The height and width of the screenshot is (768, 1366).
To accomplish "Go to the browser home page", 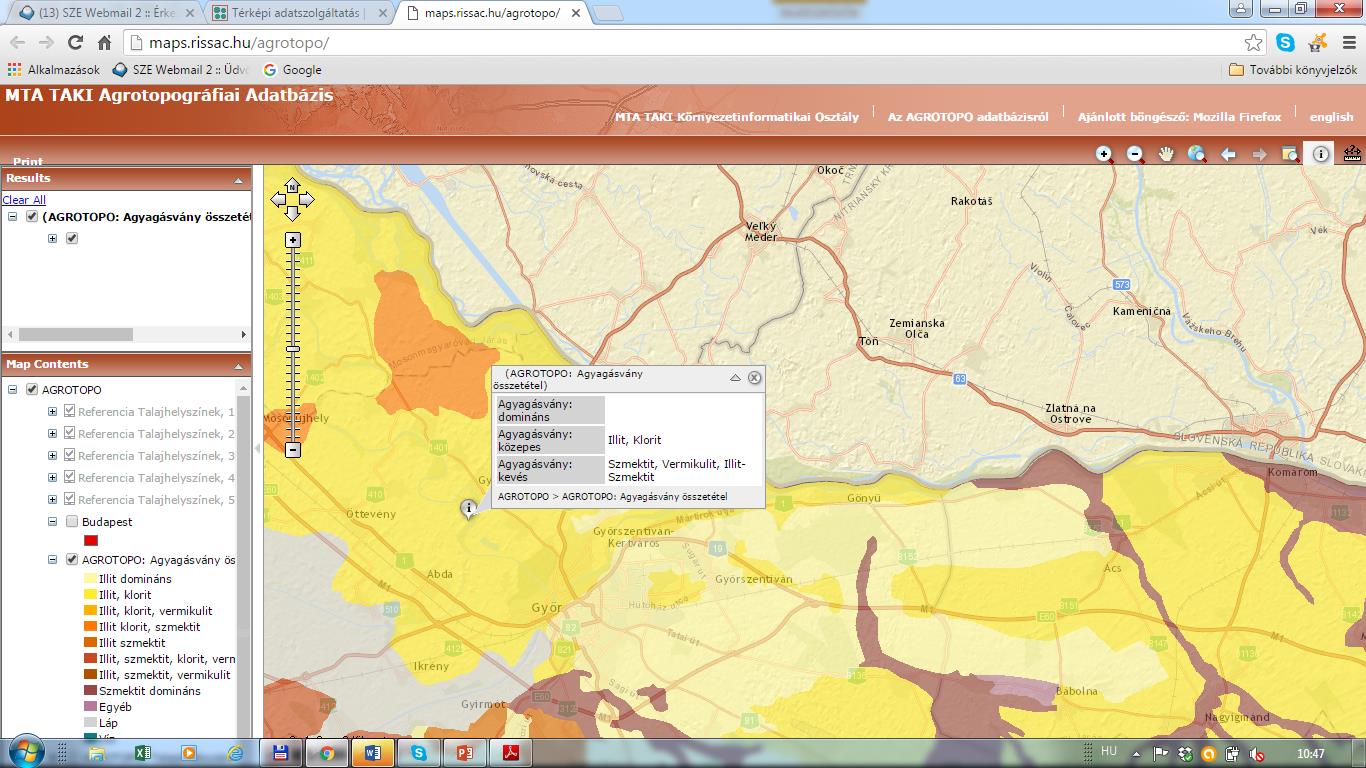I will [104, 43].
